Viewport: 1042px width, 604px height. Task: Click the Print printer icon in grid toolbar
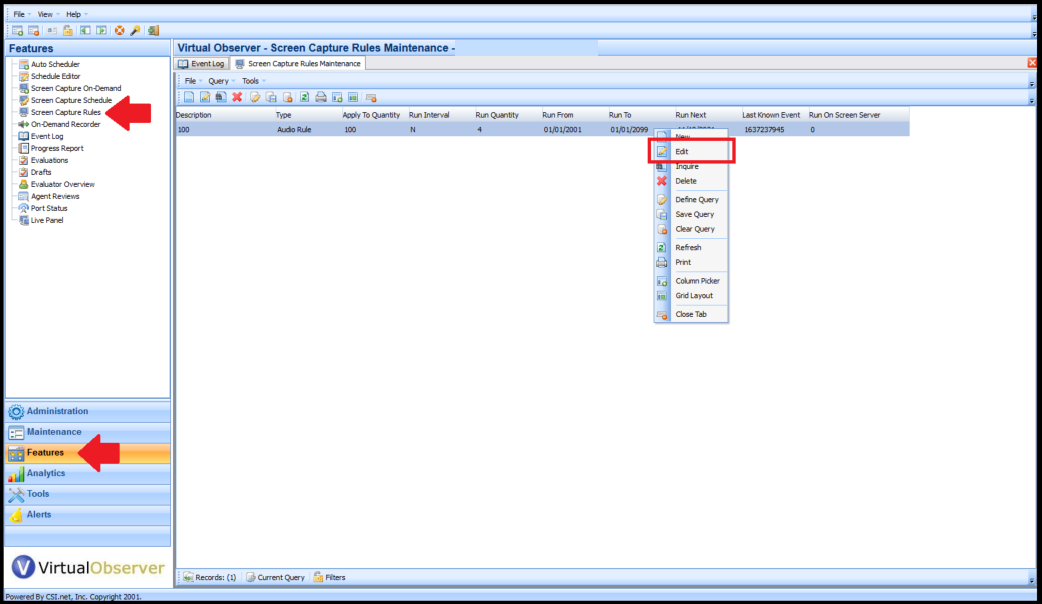point(321,98)
